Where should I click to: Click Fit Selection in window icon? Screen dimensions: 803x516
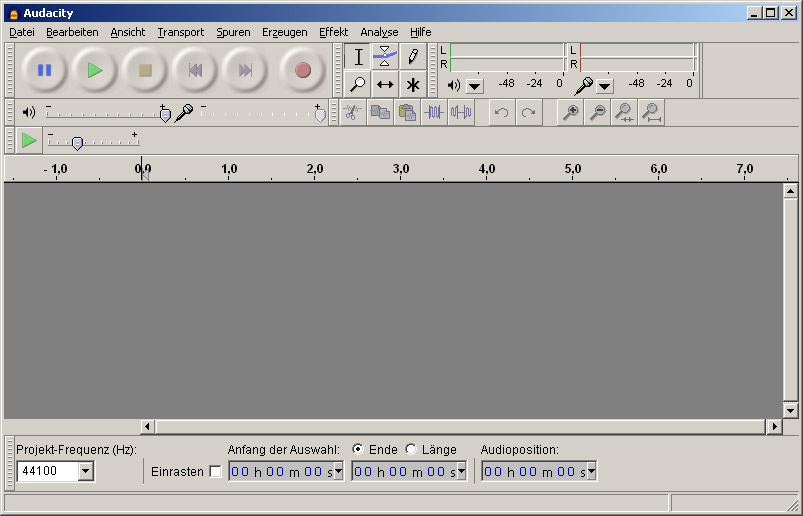point(624,112)
